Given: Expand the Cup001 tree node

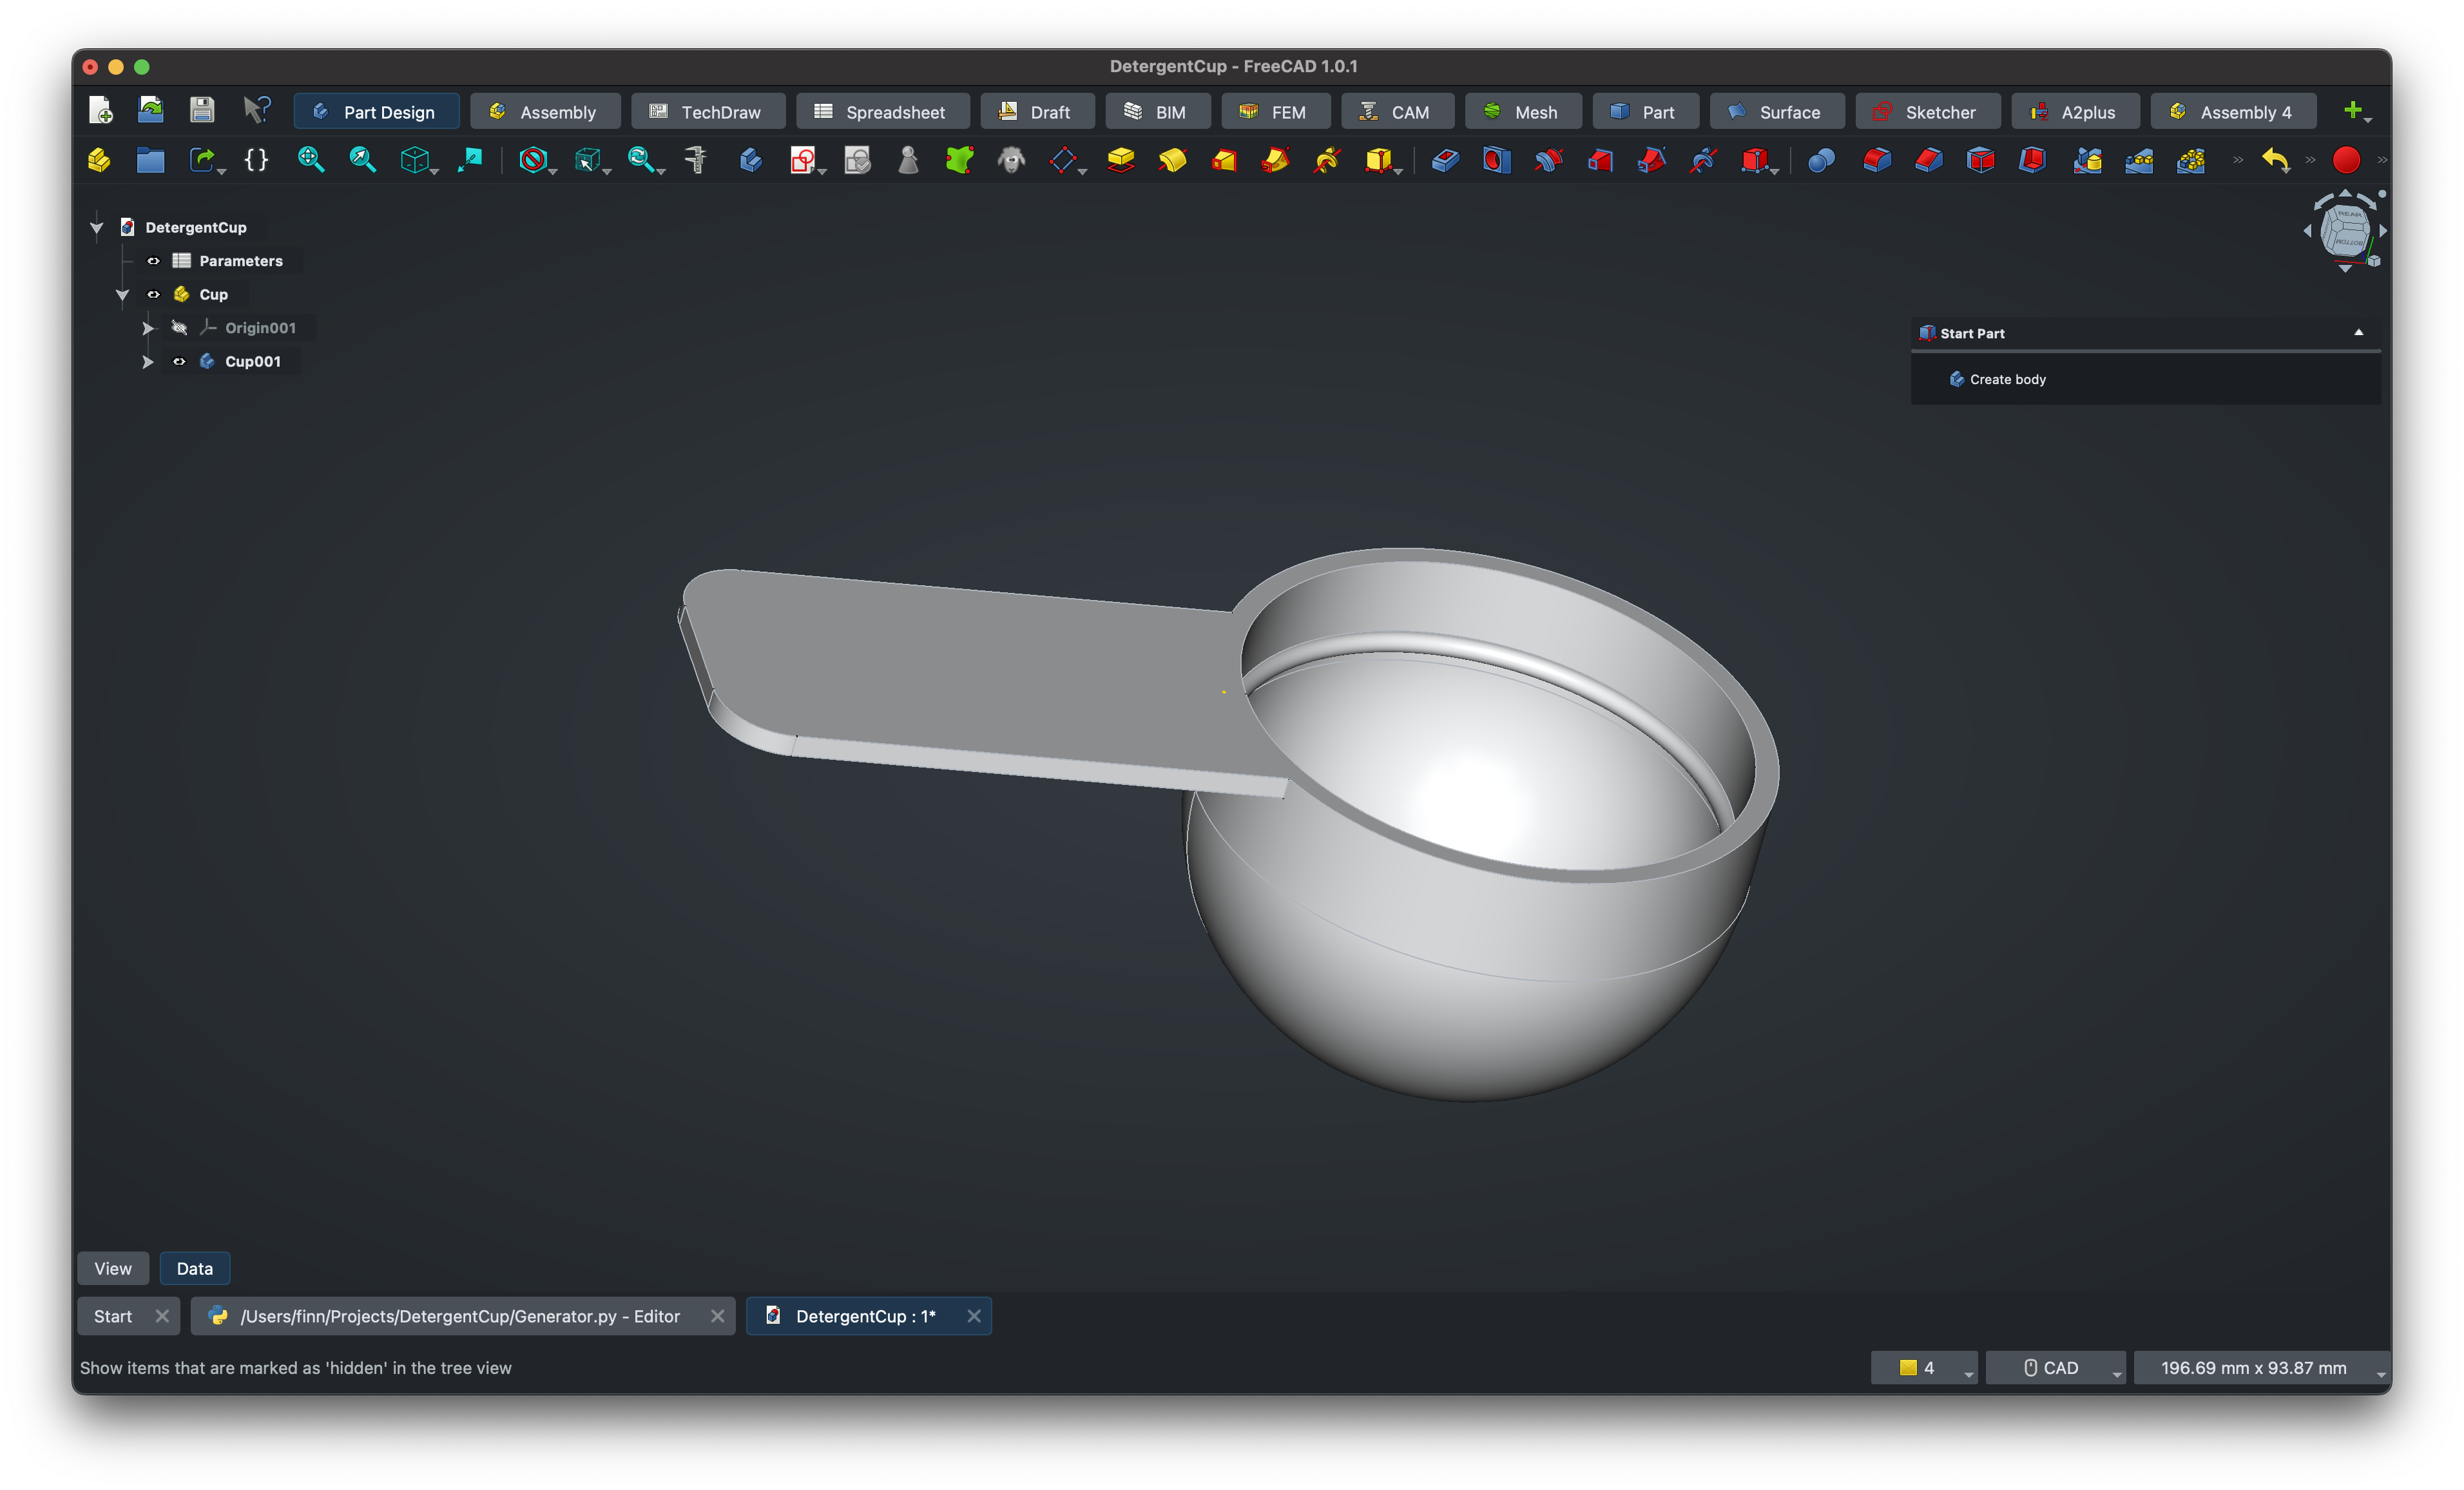Looking at the screenshot, I should coord(148,361).
